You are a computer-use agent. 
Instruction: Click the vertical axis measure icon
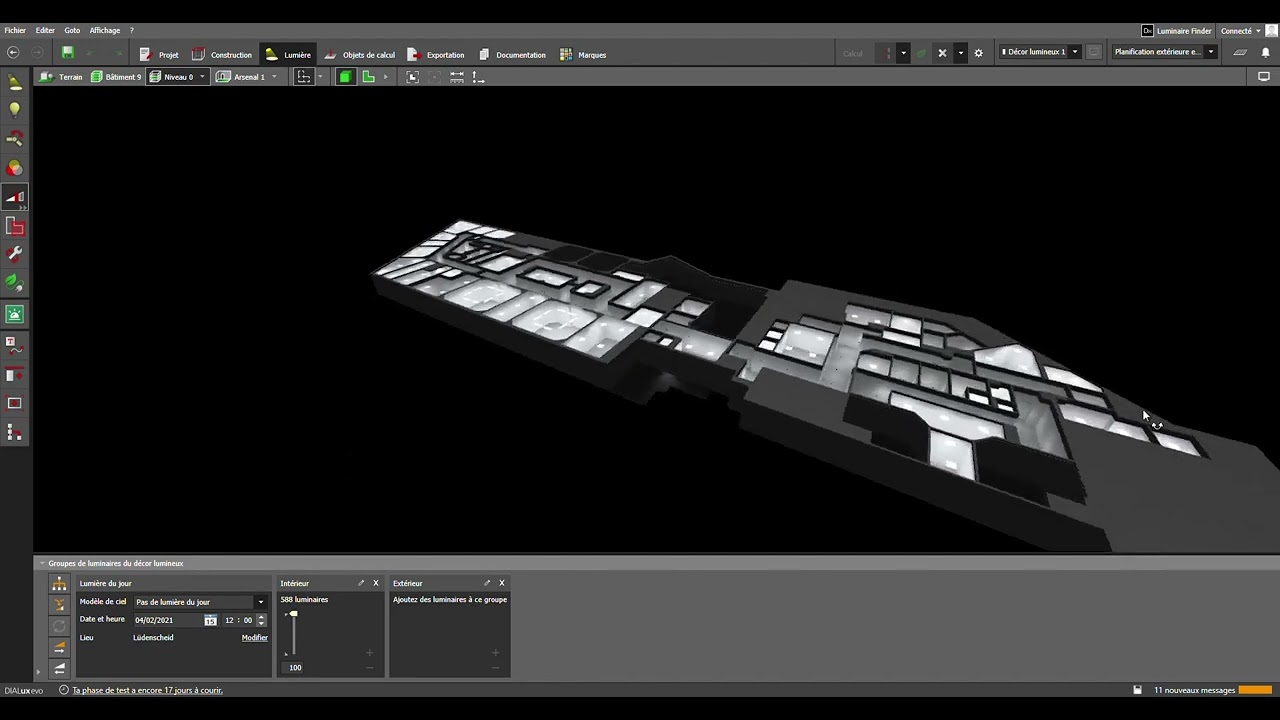pos(478,77)
